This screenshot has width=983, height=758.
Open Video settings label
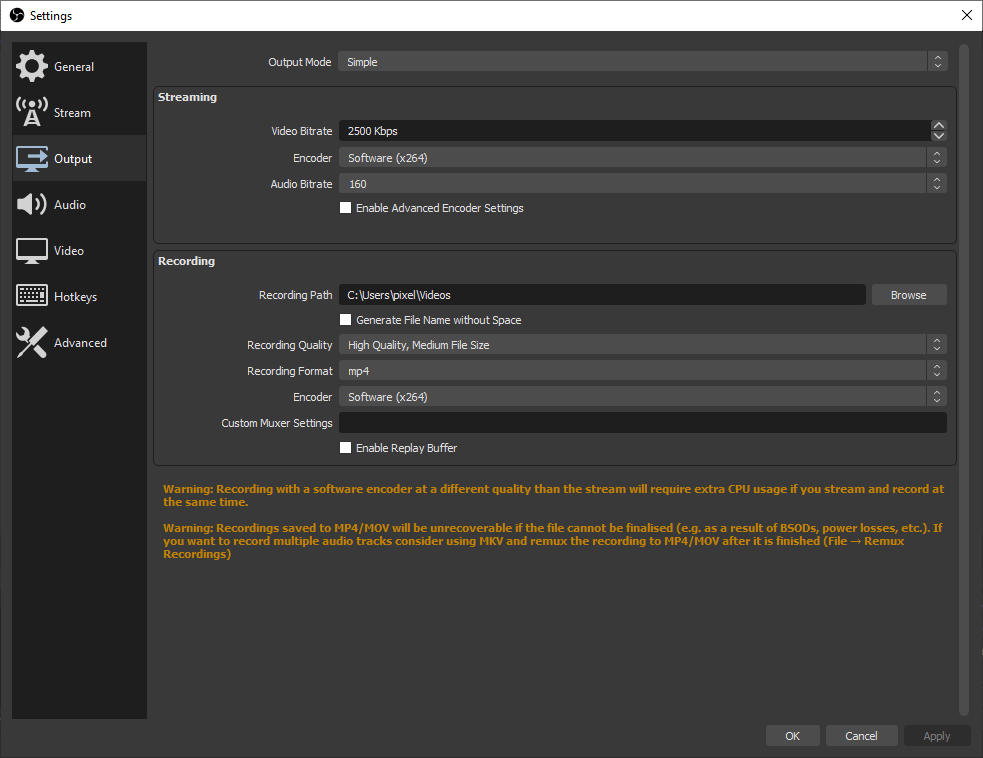click(x=68, y=251)
